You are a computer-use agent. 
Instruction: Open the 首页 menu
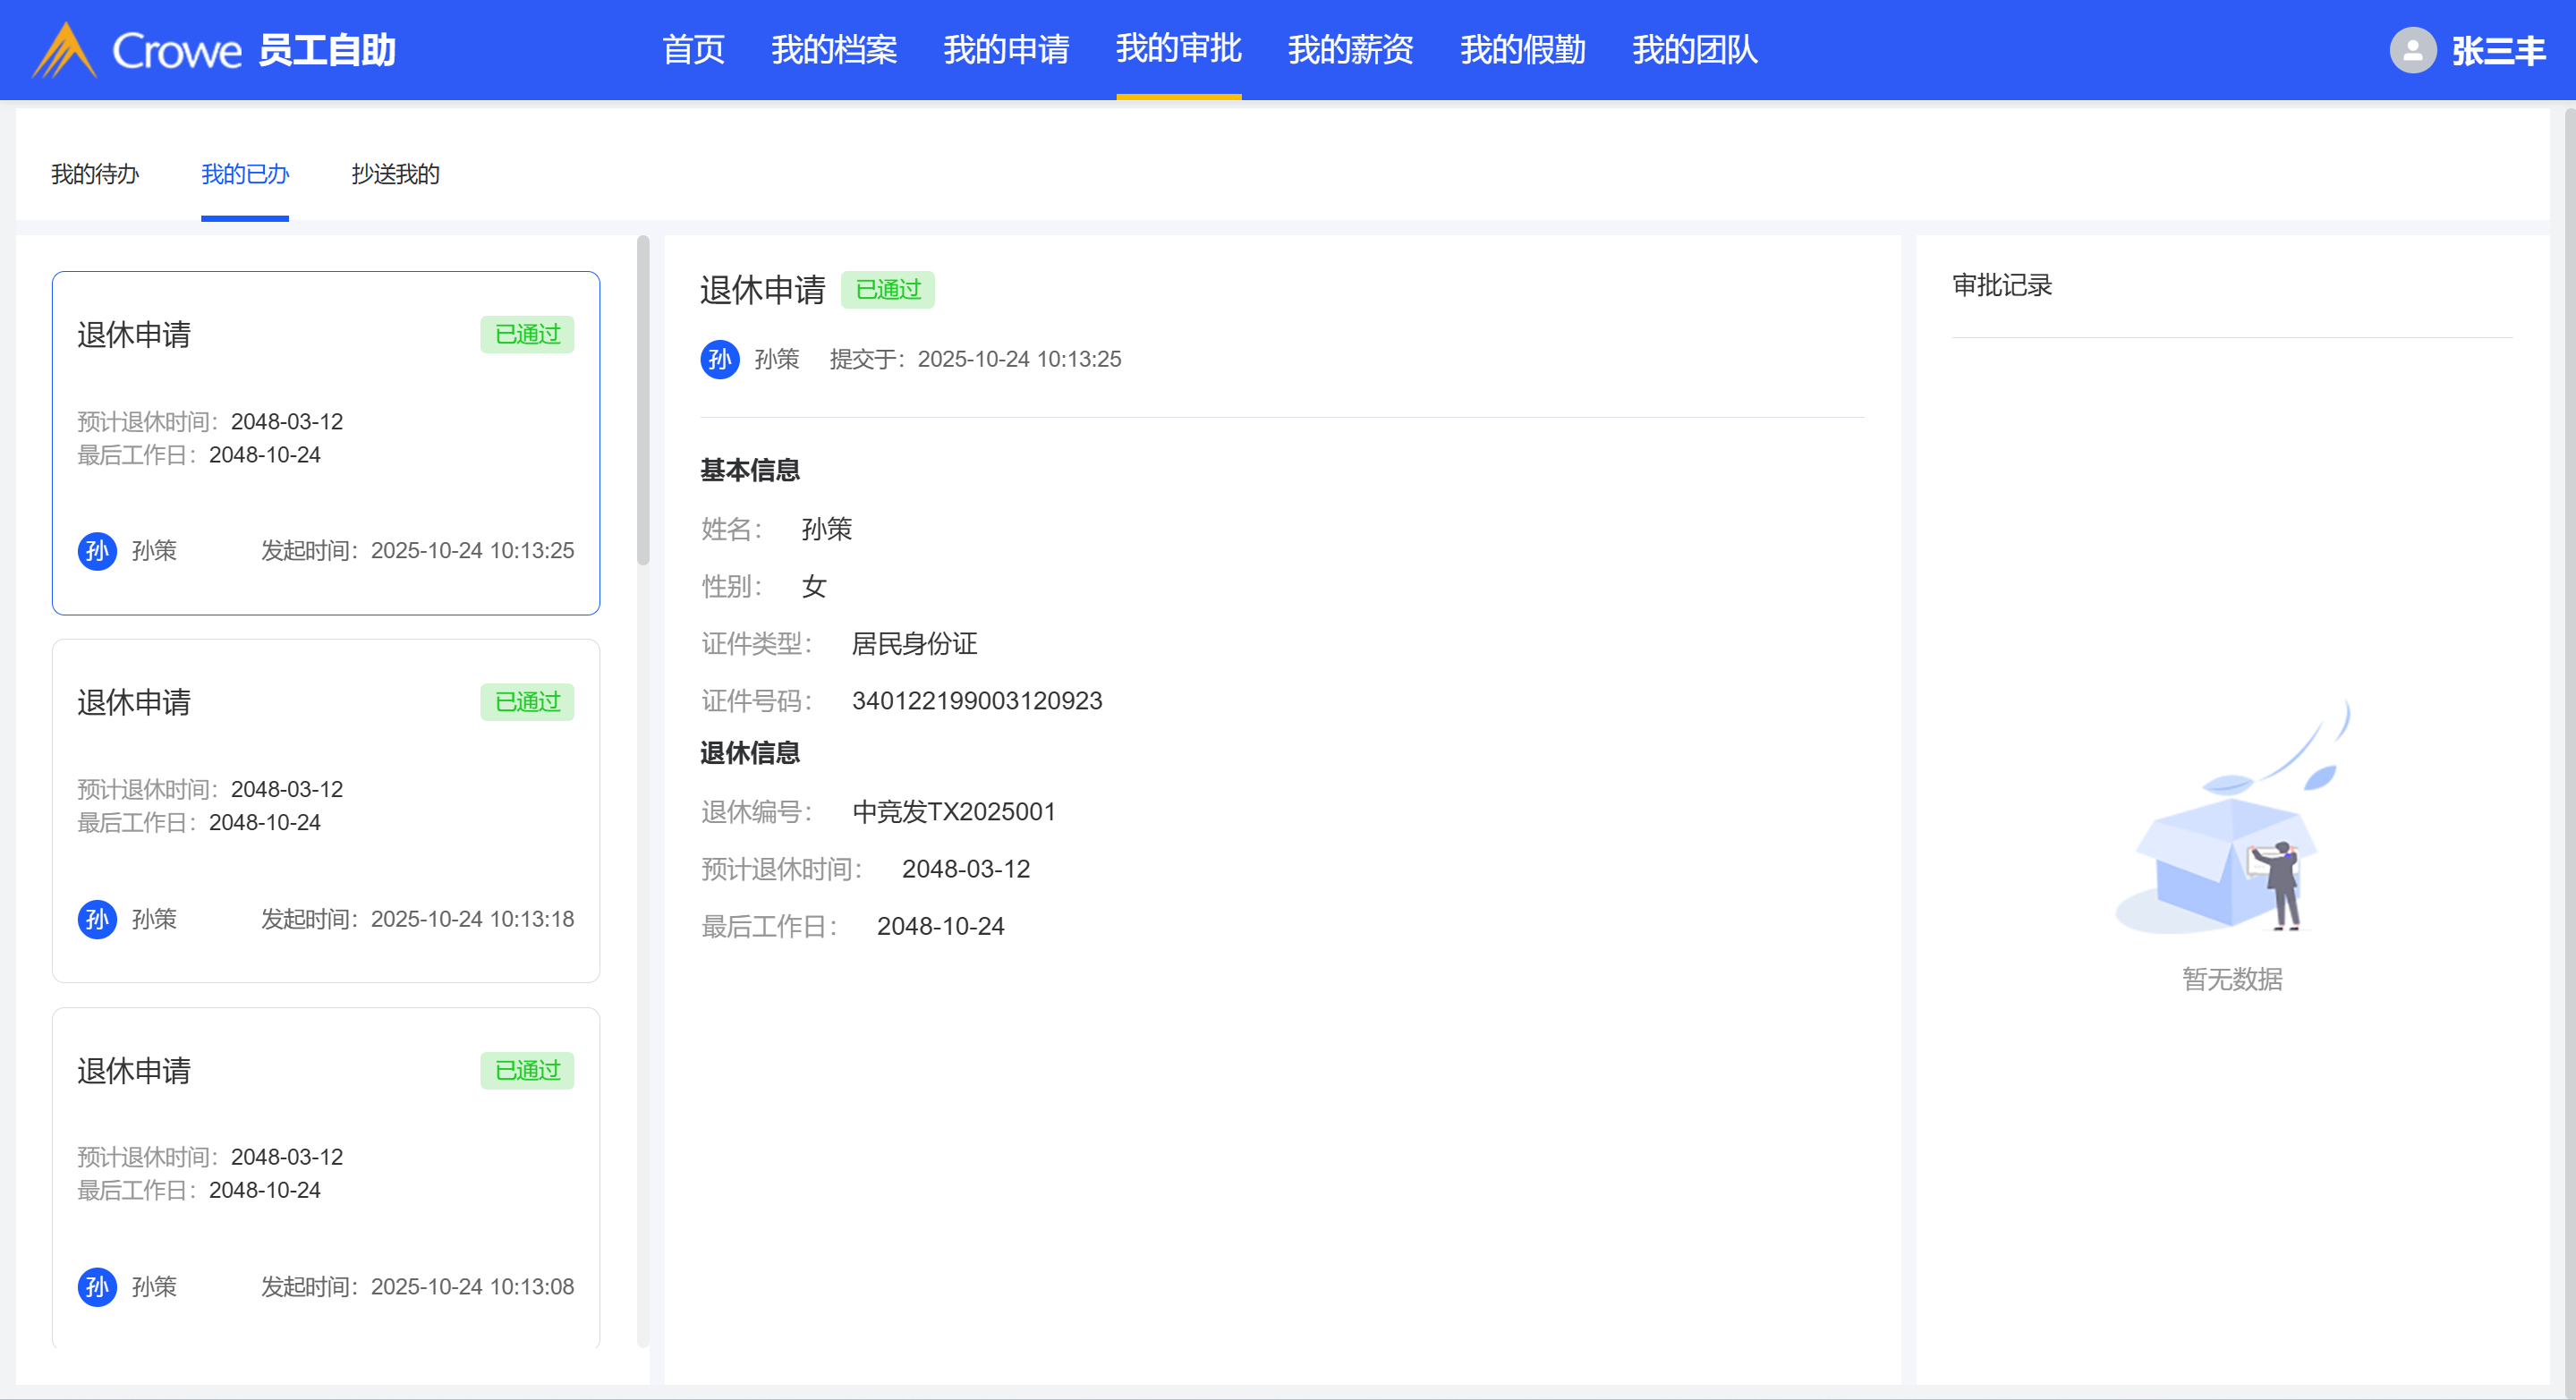(x=693, y=50)
